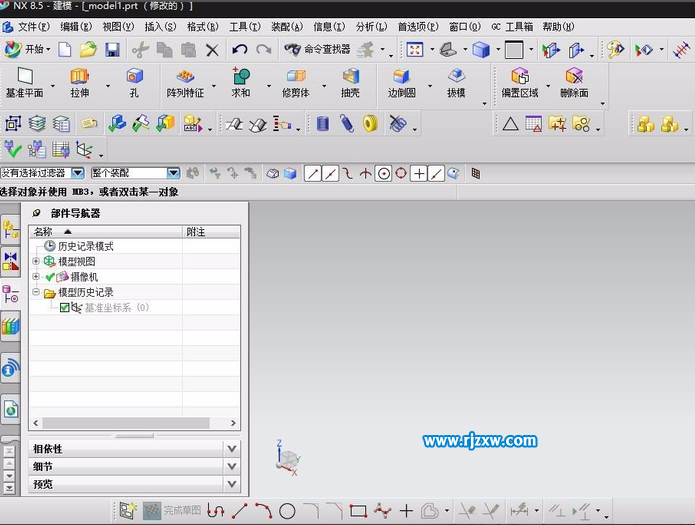695x525 pixels.
Task: Click the navigator horizontal scrollbar right arrow
Action: pyautogui.click(x=233, y=423)
